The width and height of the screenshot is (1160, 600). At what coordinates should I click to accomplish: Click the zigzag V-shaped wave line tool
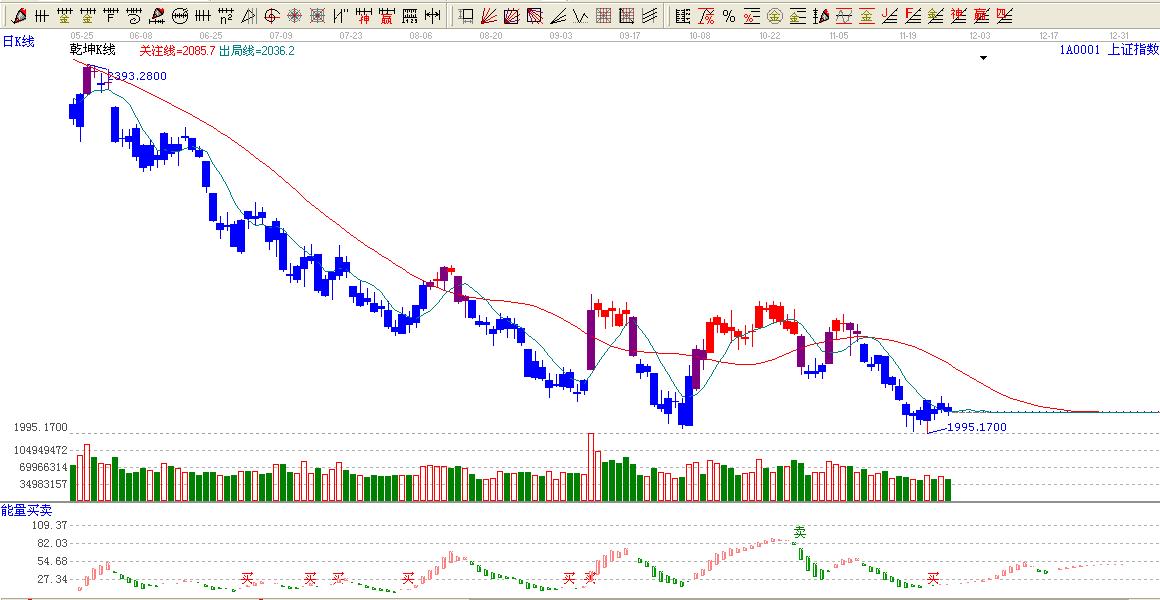coord(340,16)
